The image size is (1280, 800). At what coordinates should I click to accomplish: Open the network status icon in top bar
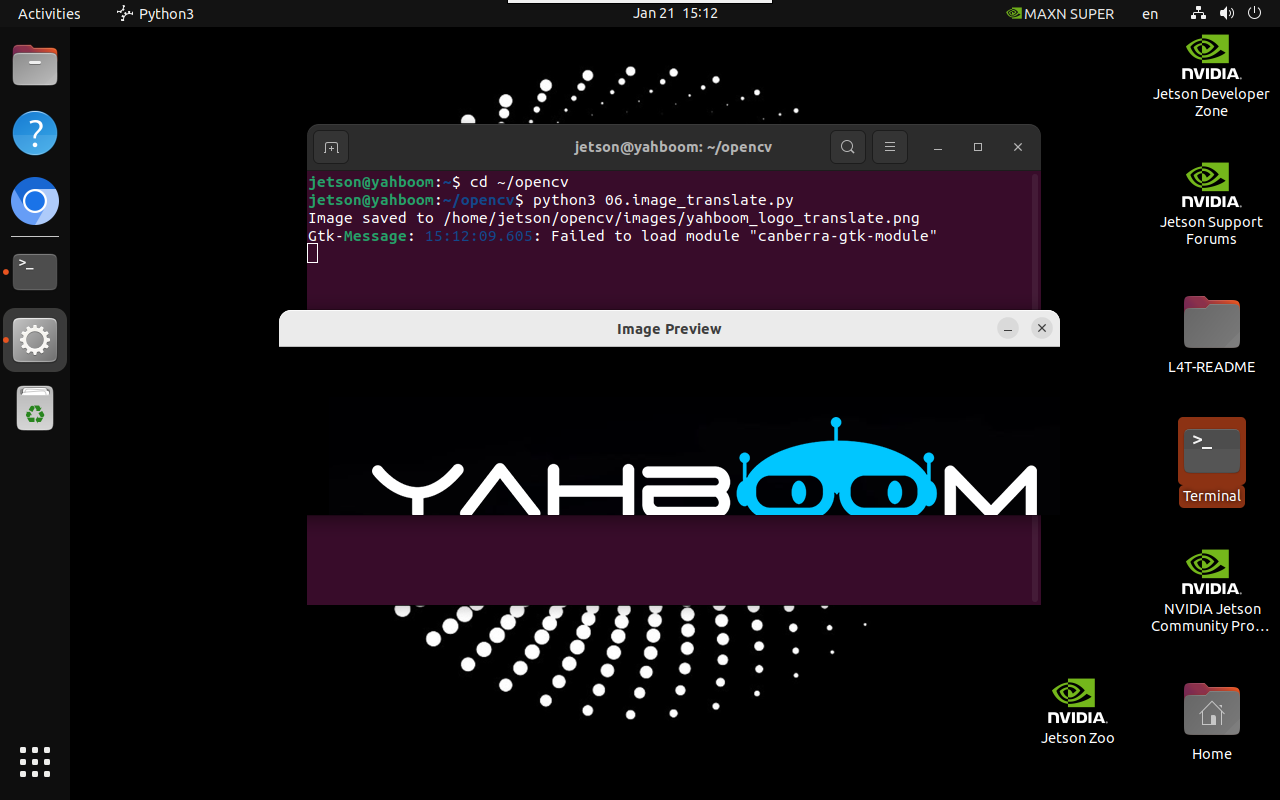click(x=1199, y=14)
